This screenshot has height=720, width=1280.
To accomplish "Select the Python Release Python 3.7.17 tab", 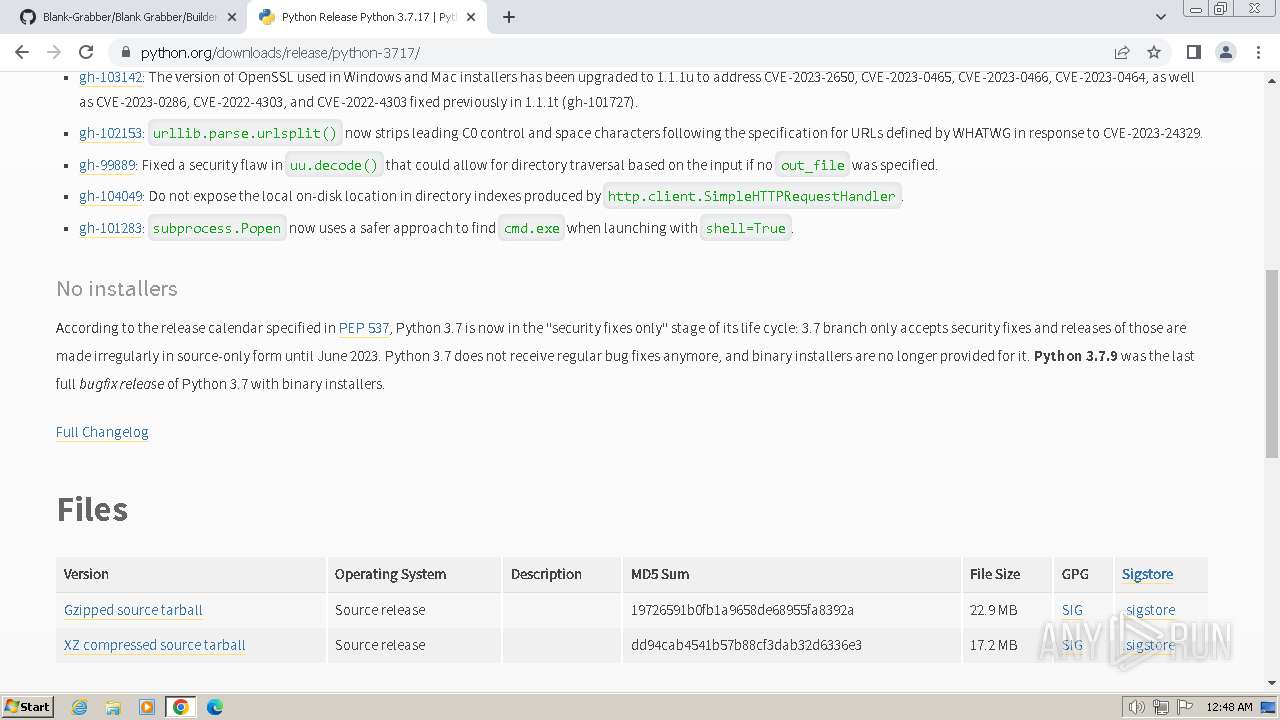I will 366,17.
